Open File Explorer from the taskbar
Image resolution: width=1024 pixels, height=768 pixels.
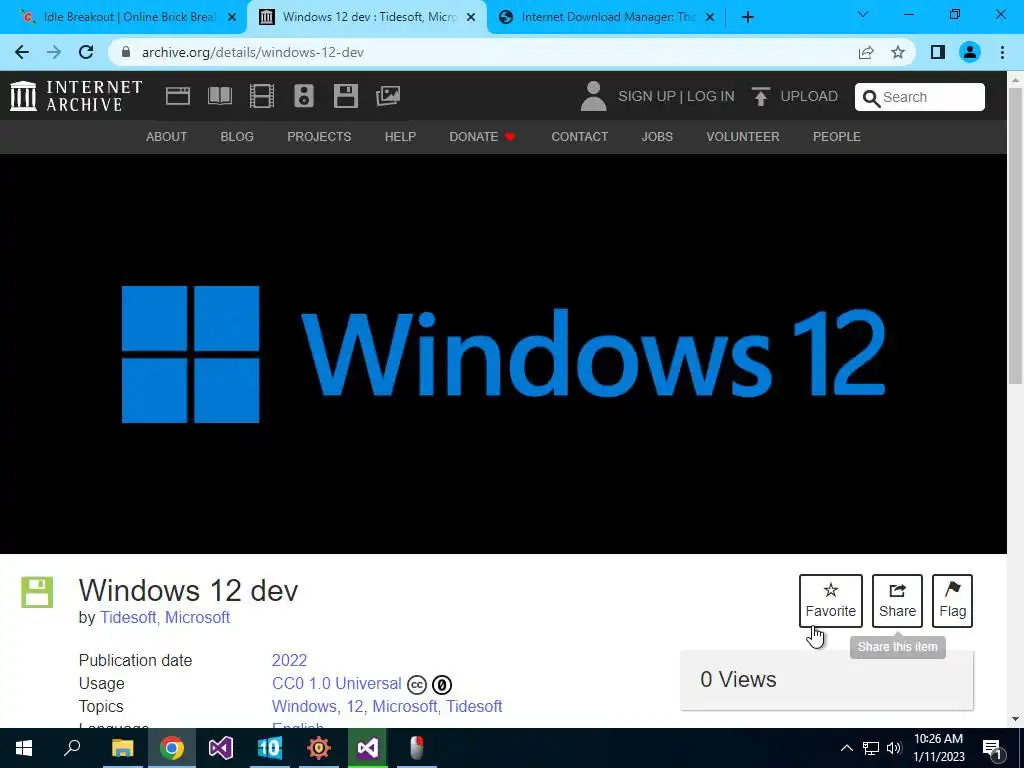(x=122, y=748)
